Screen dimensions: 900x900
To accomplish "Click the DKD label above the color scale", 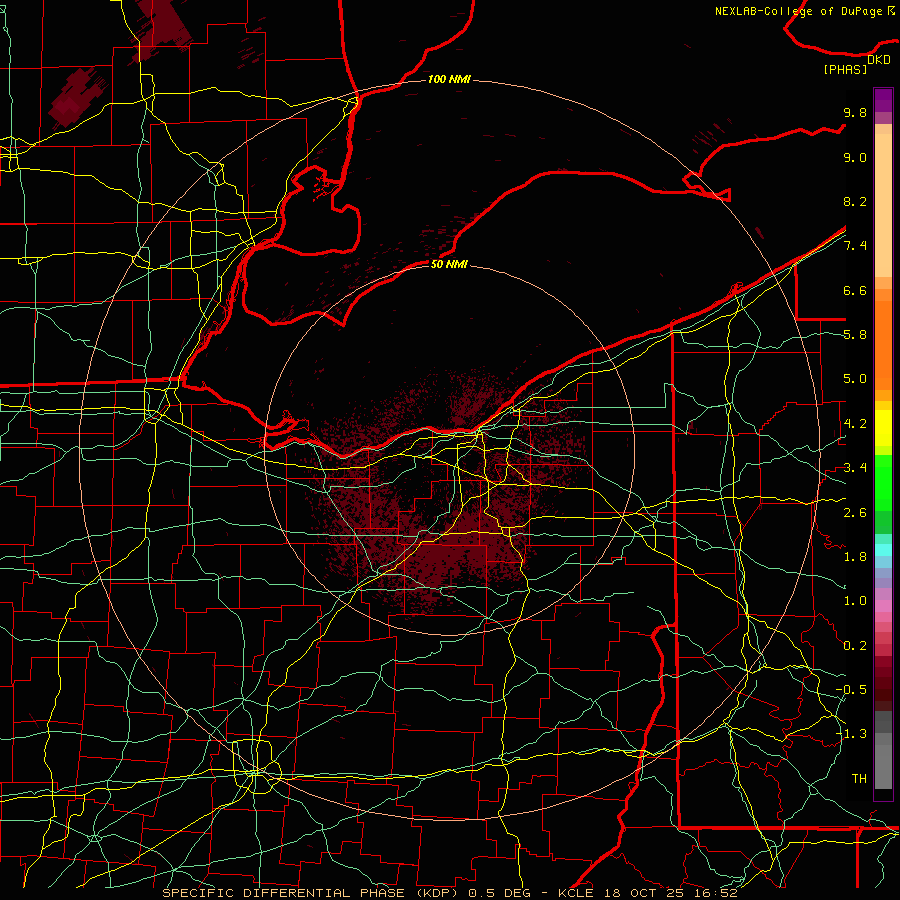I will [x=879, y=60].
